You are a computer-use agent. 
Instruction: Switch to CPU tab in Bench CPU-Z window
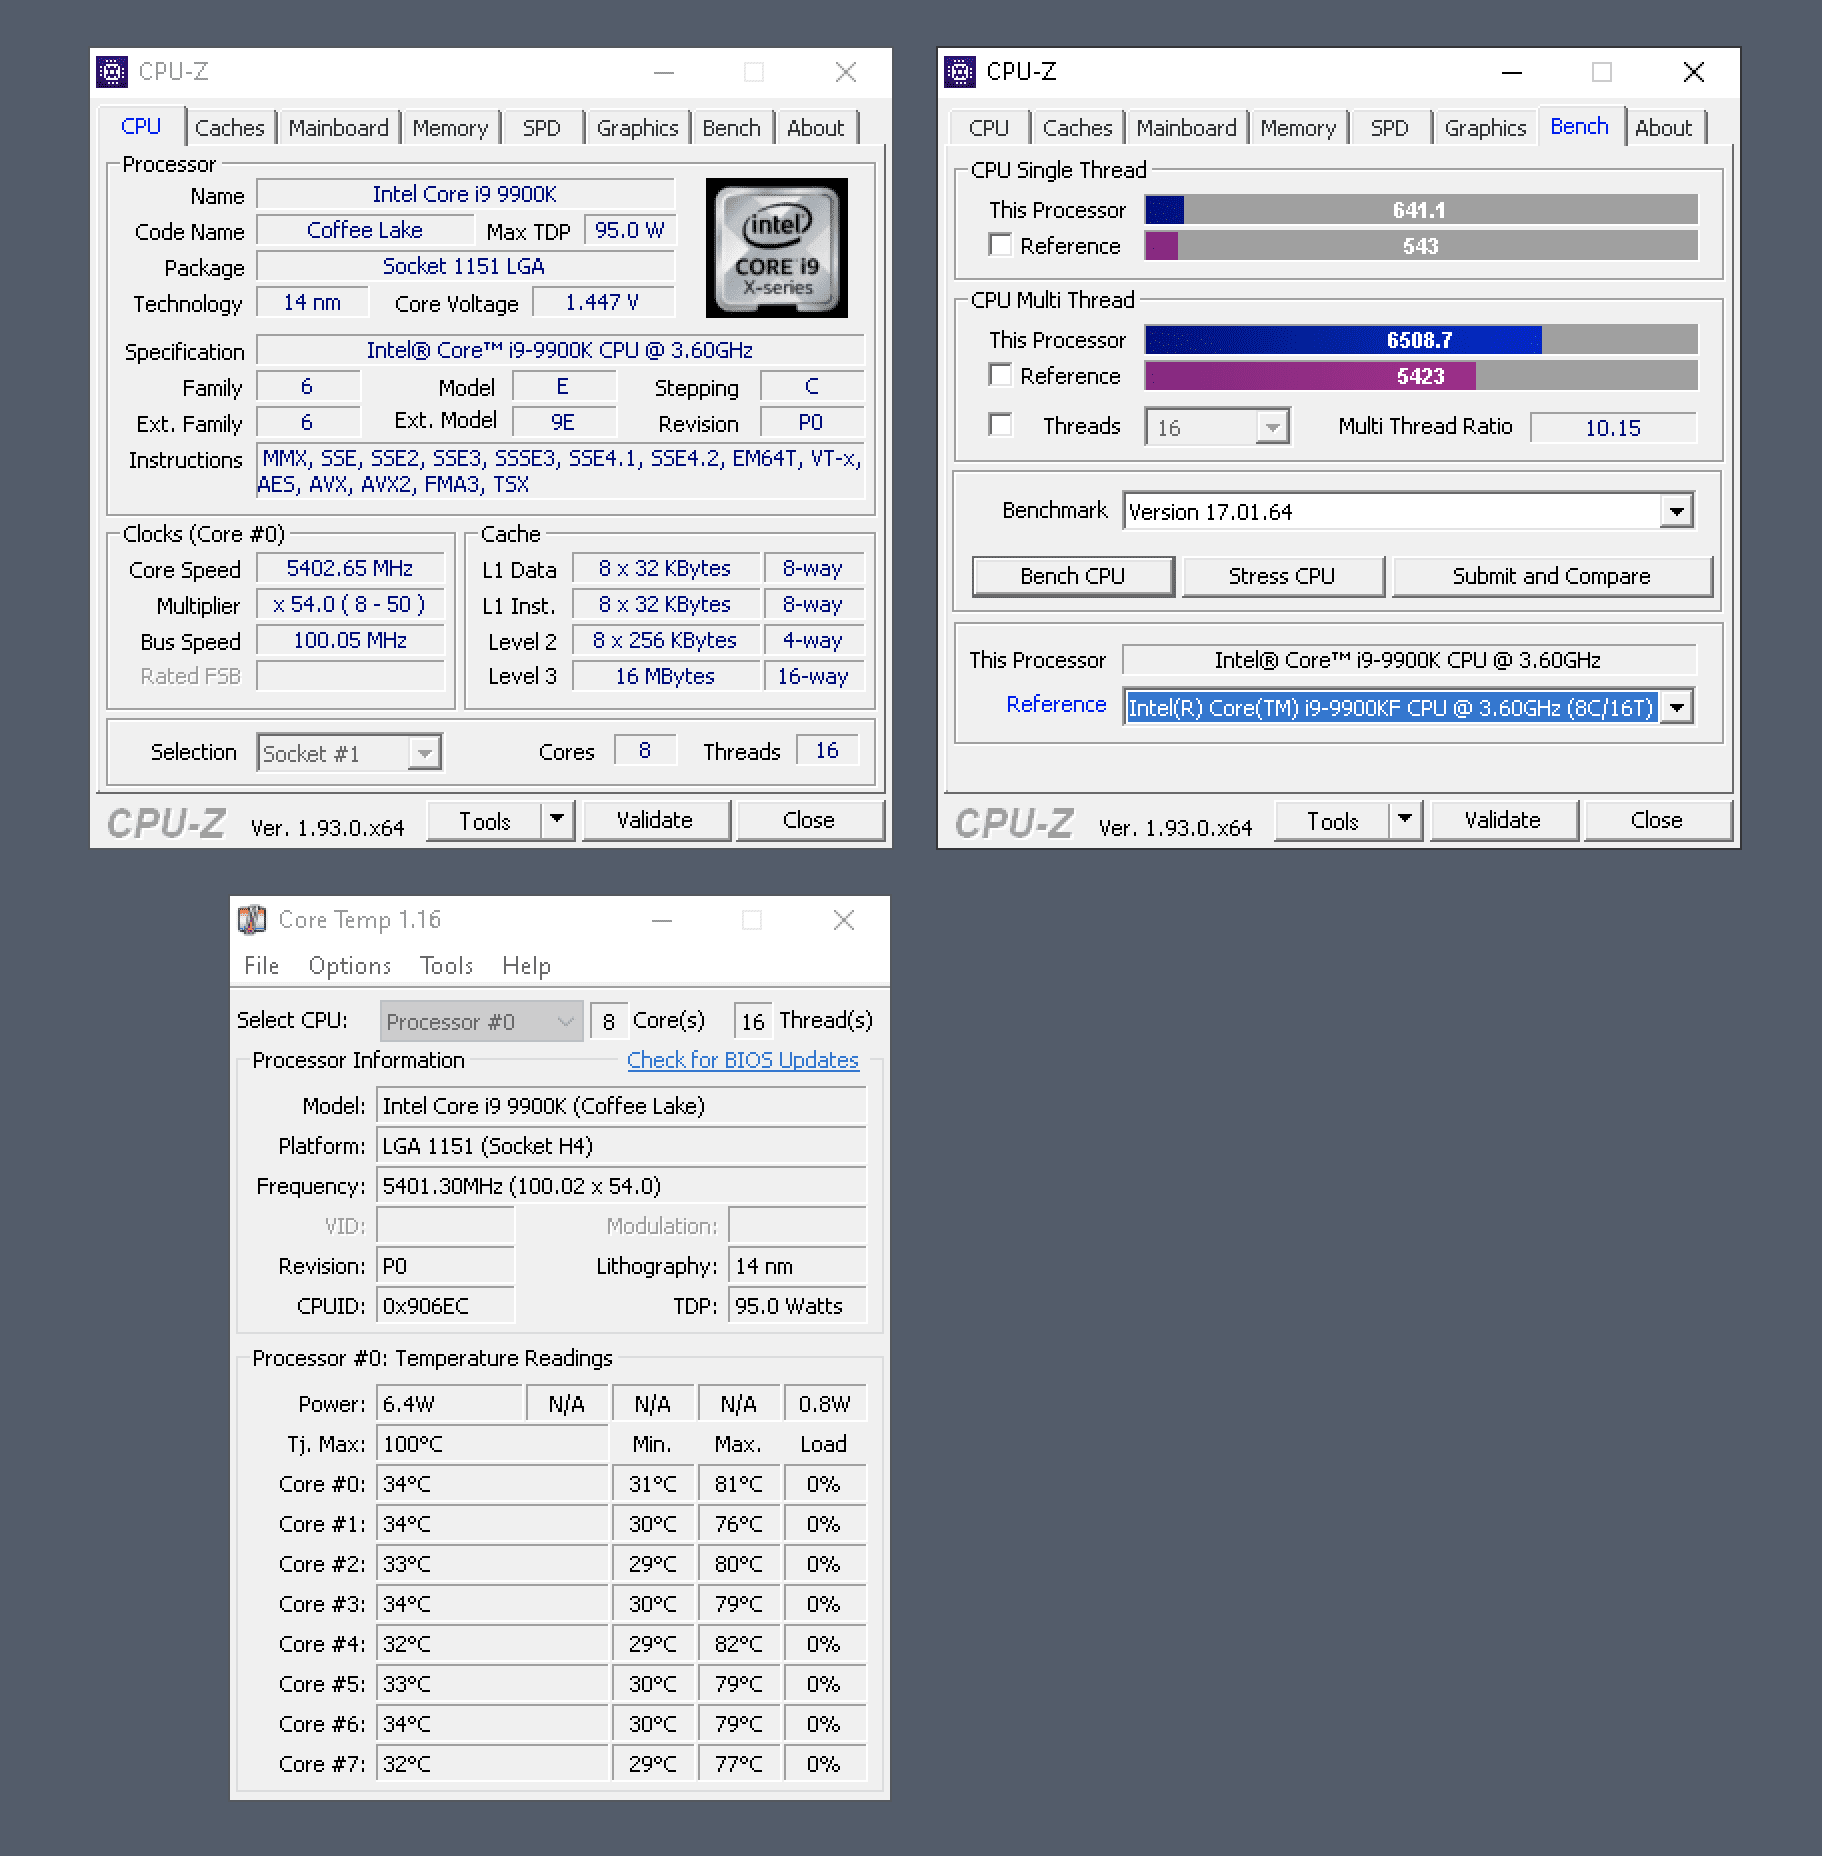tap(988, 128)
